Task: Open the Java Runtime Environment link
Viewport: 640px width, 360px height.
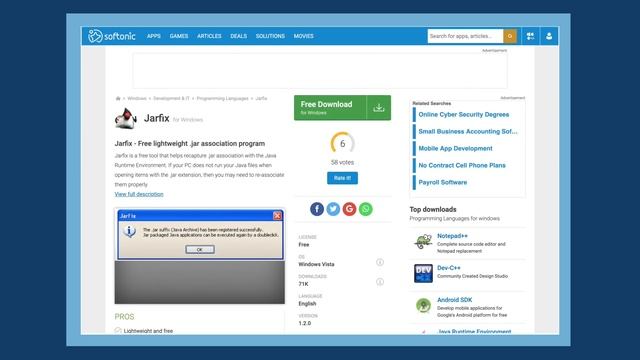Action: coord(474,331)
